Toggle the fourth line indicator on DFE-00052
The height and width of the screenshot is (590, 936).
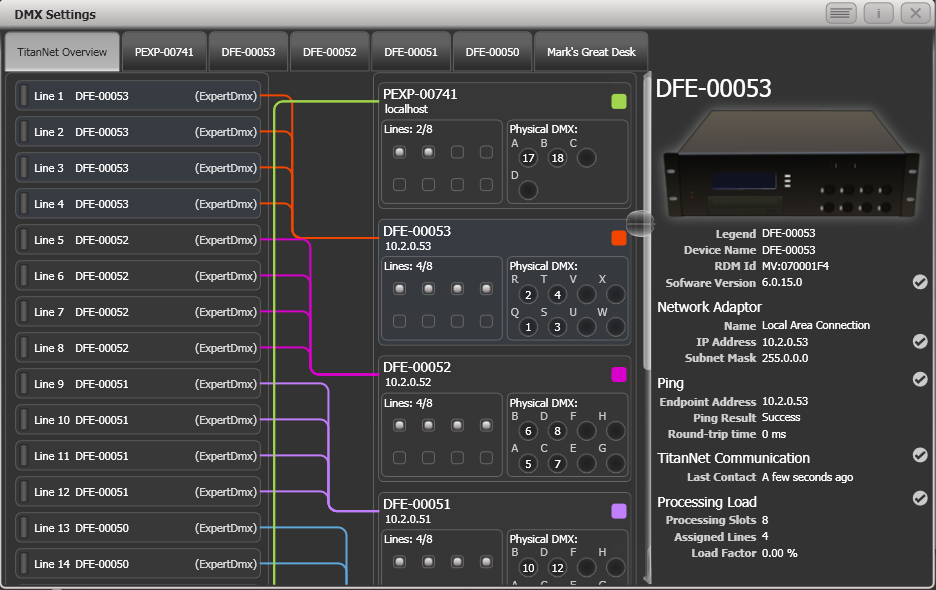pyautogui.click(x=484, y=427)
